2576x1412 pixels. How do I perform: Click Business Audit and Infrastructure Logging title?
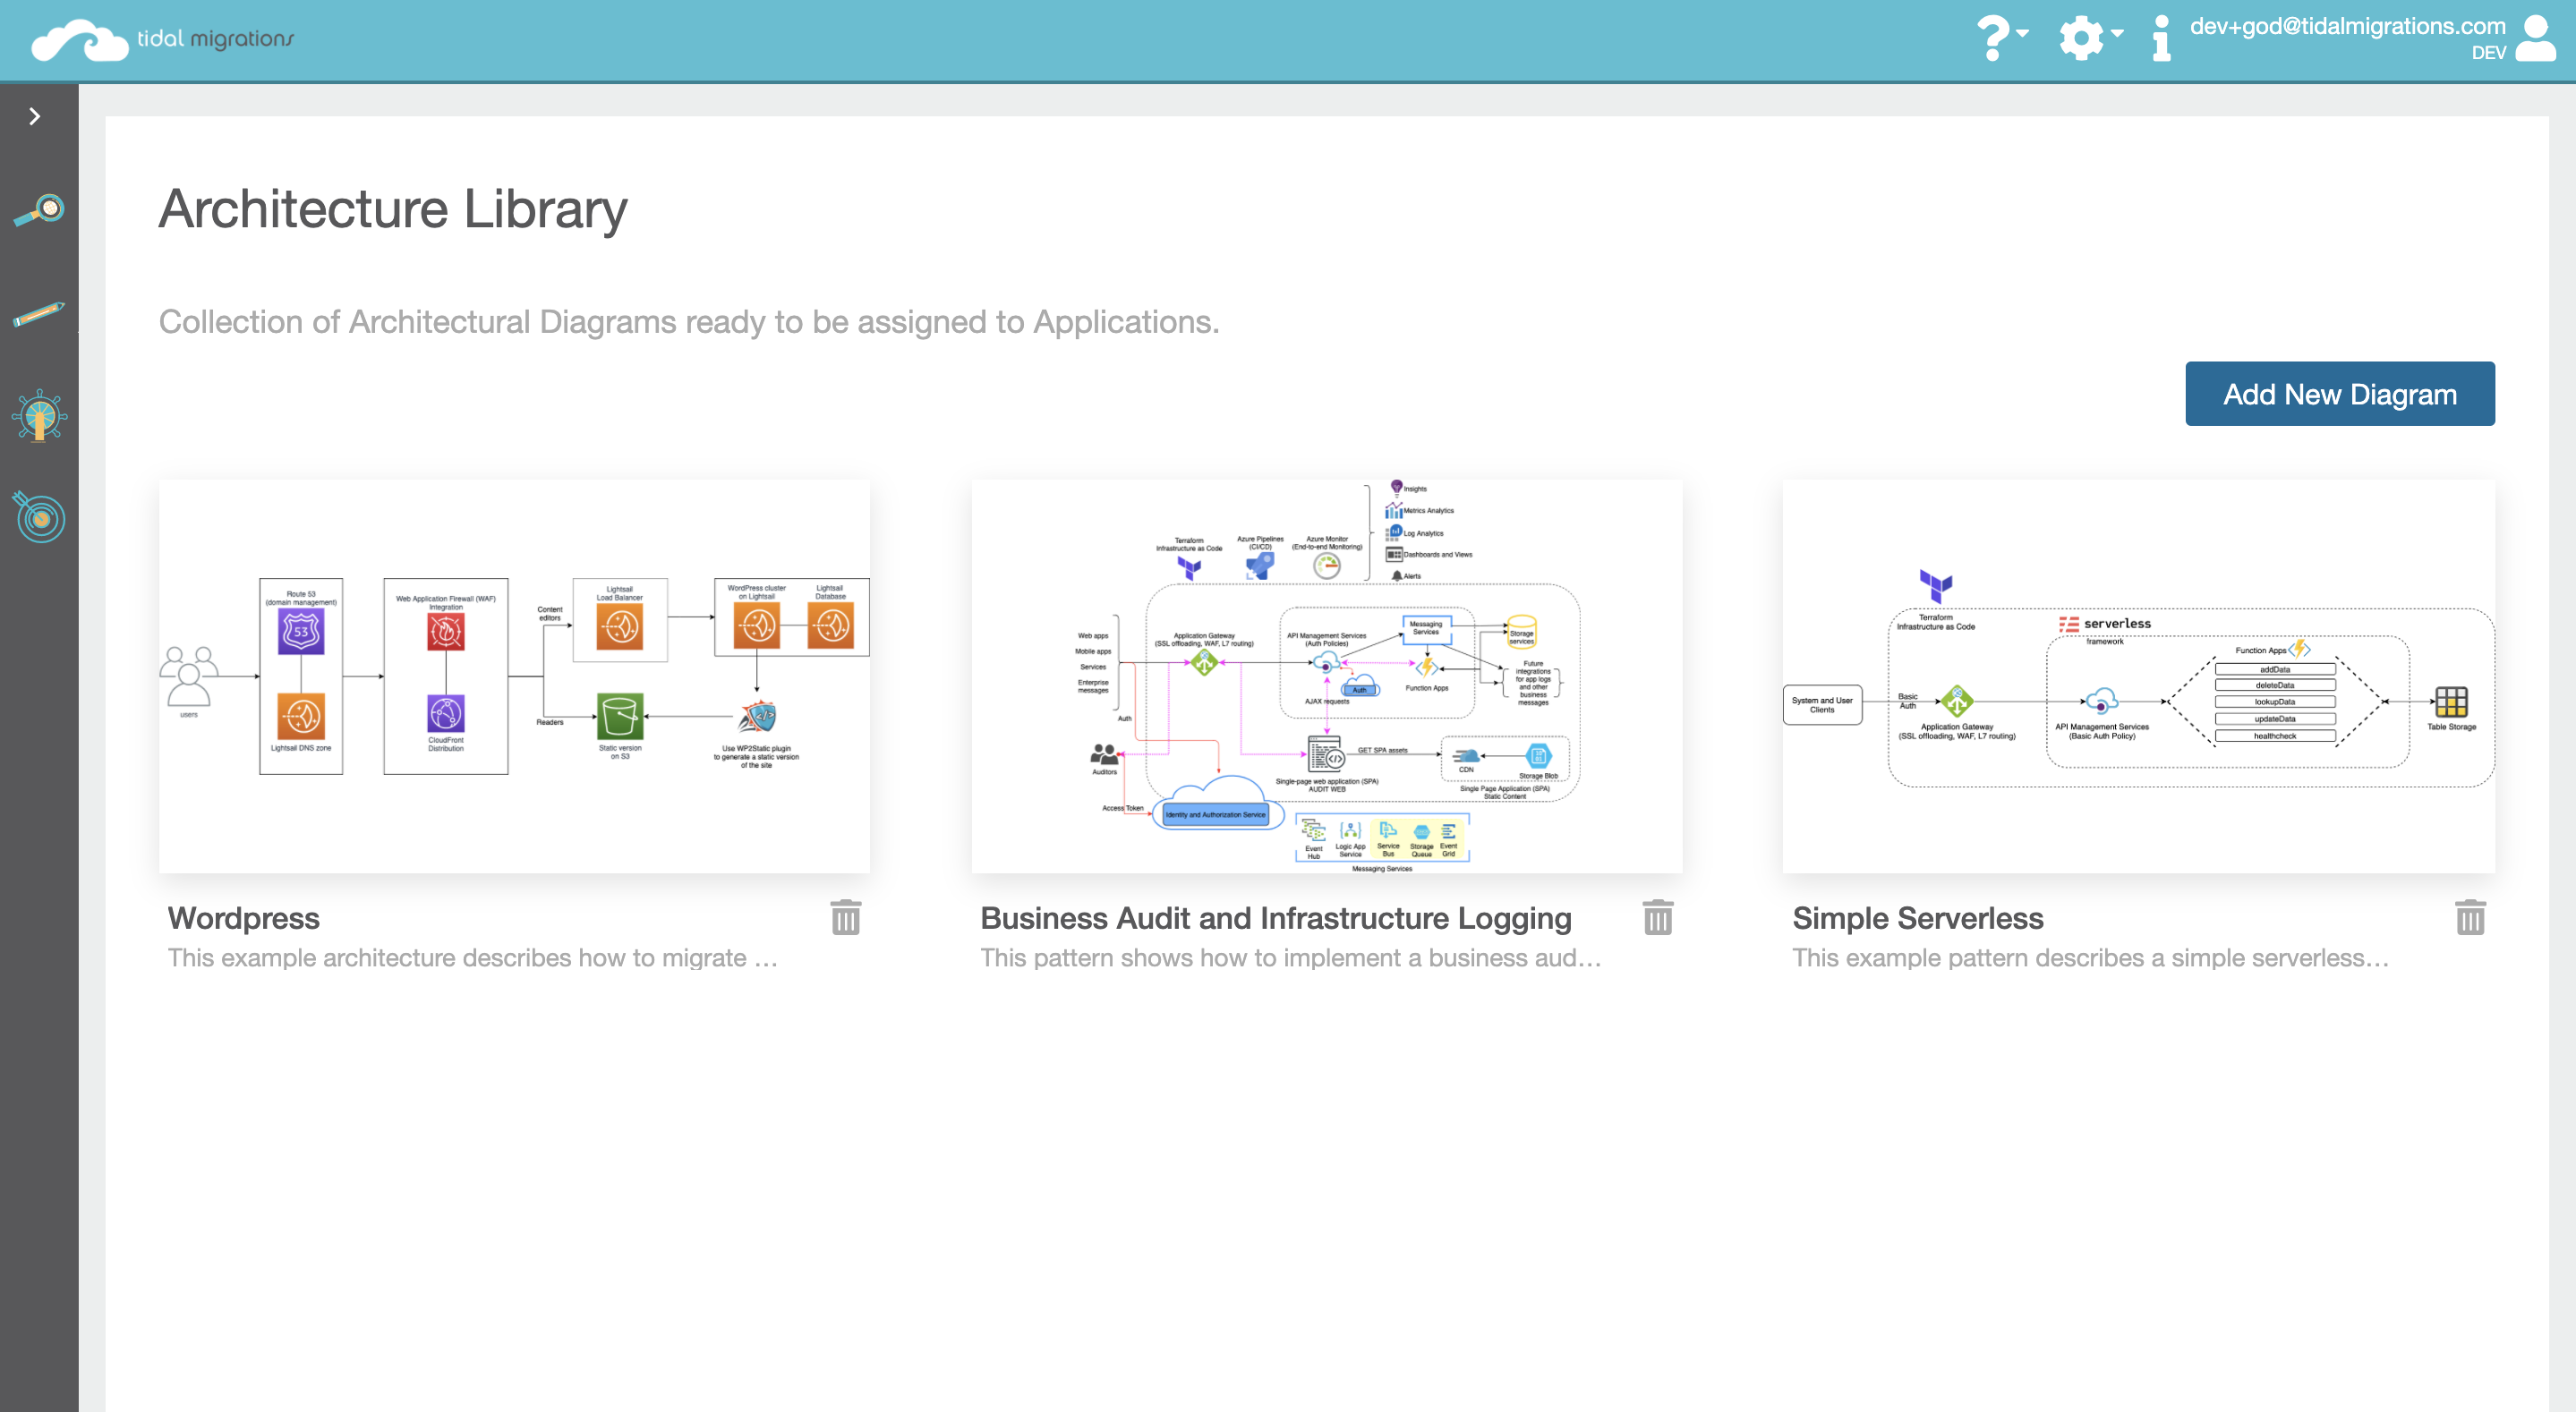pos(1276,918)
